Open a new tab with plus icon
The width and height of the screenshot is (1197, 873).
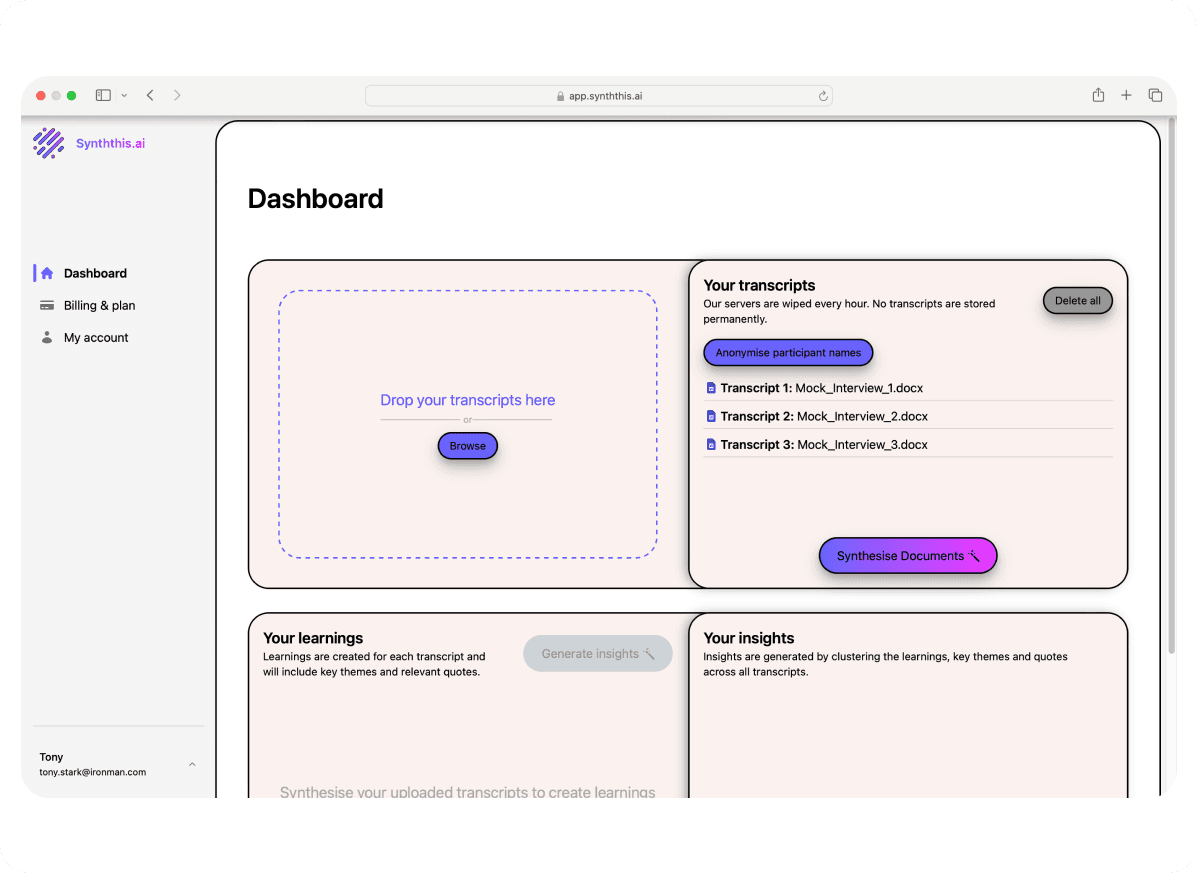[1126, 95]
